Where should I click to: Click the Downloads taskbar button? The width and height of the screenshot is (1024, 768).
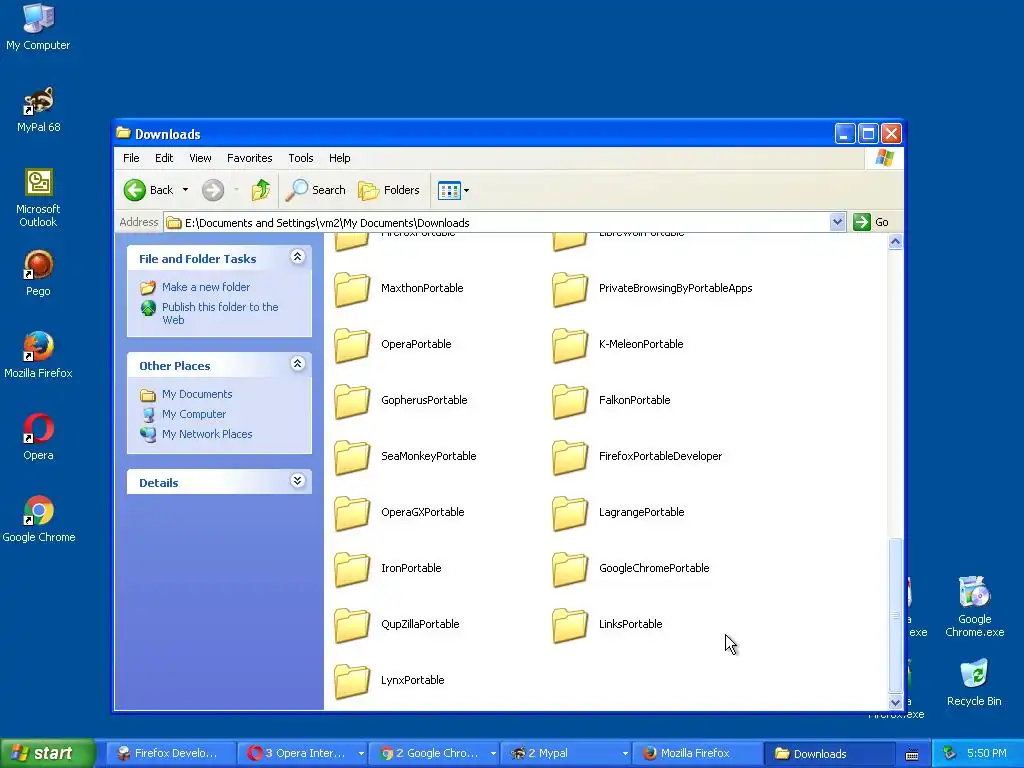click(829, 754)
